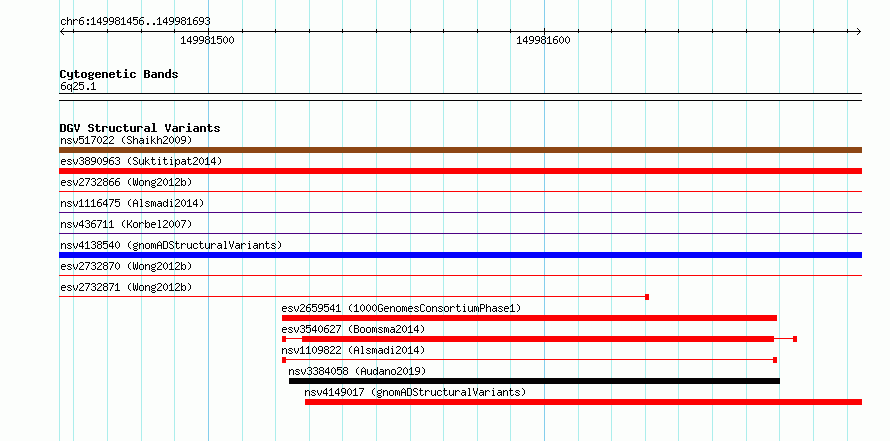Click the chr6:149981456..149981693 region label
The width and height of the screenshot is (890, 441).
point(135,21)
